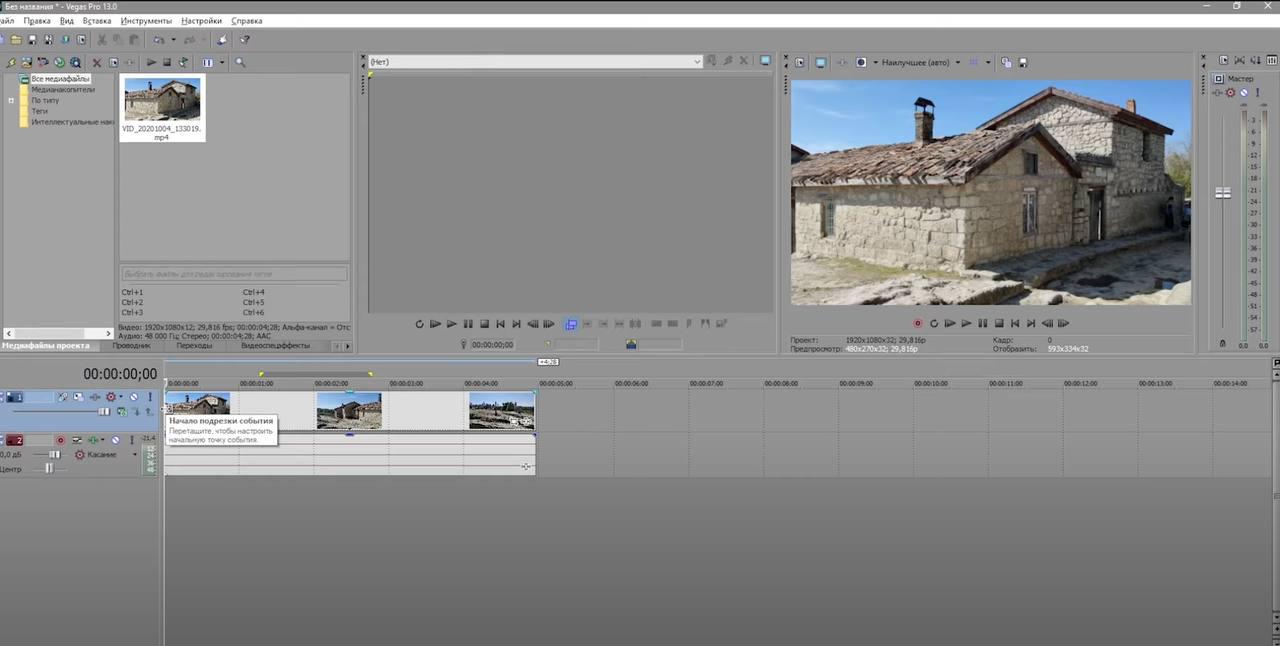Expand the 'По типу' media folder
Screen dimensions: 1280x646
[11, 100]
